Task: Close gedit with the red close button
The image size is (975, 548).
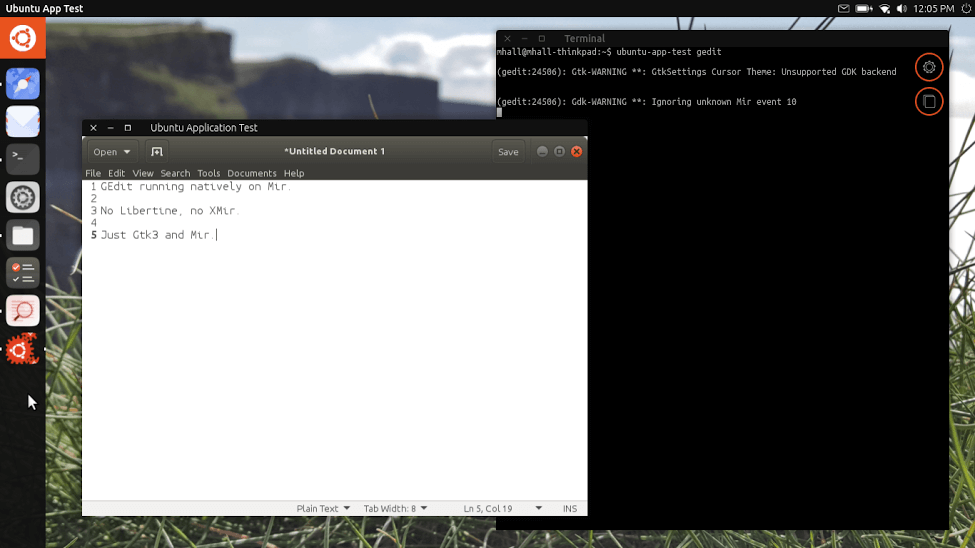Action: click(576, 152)
